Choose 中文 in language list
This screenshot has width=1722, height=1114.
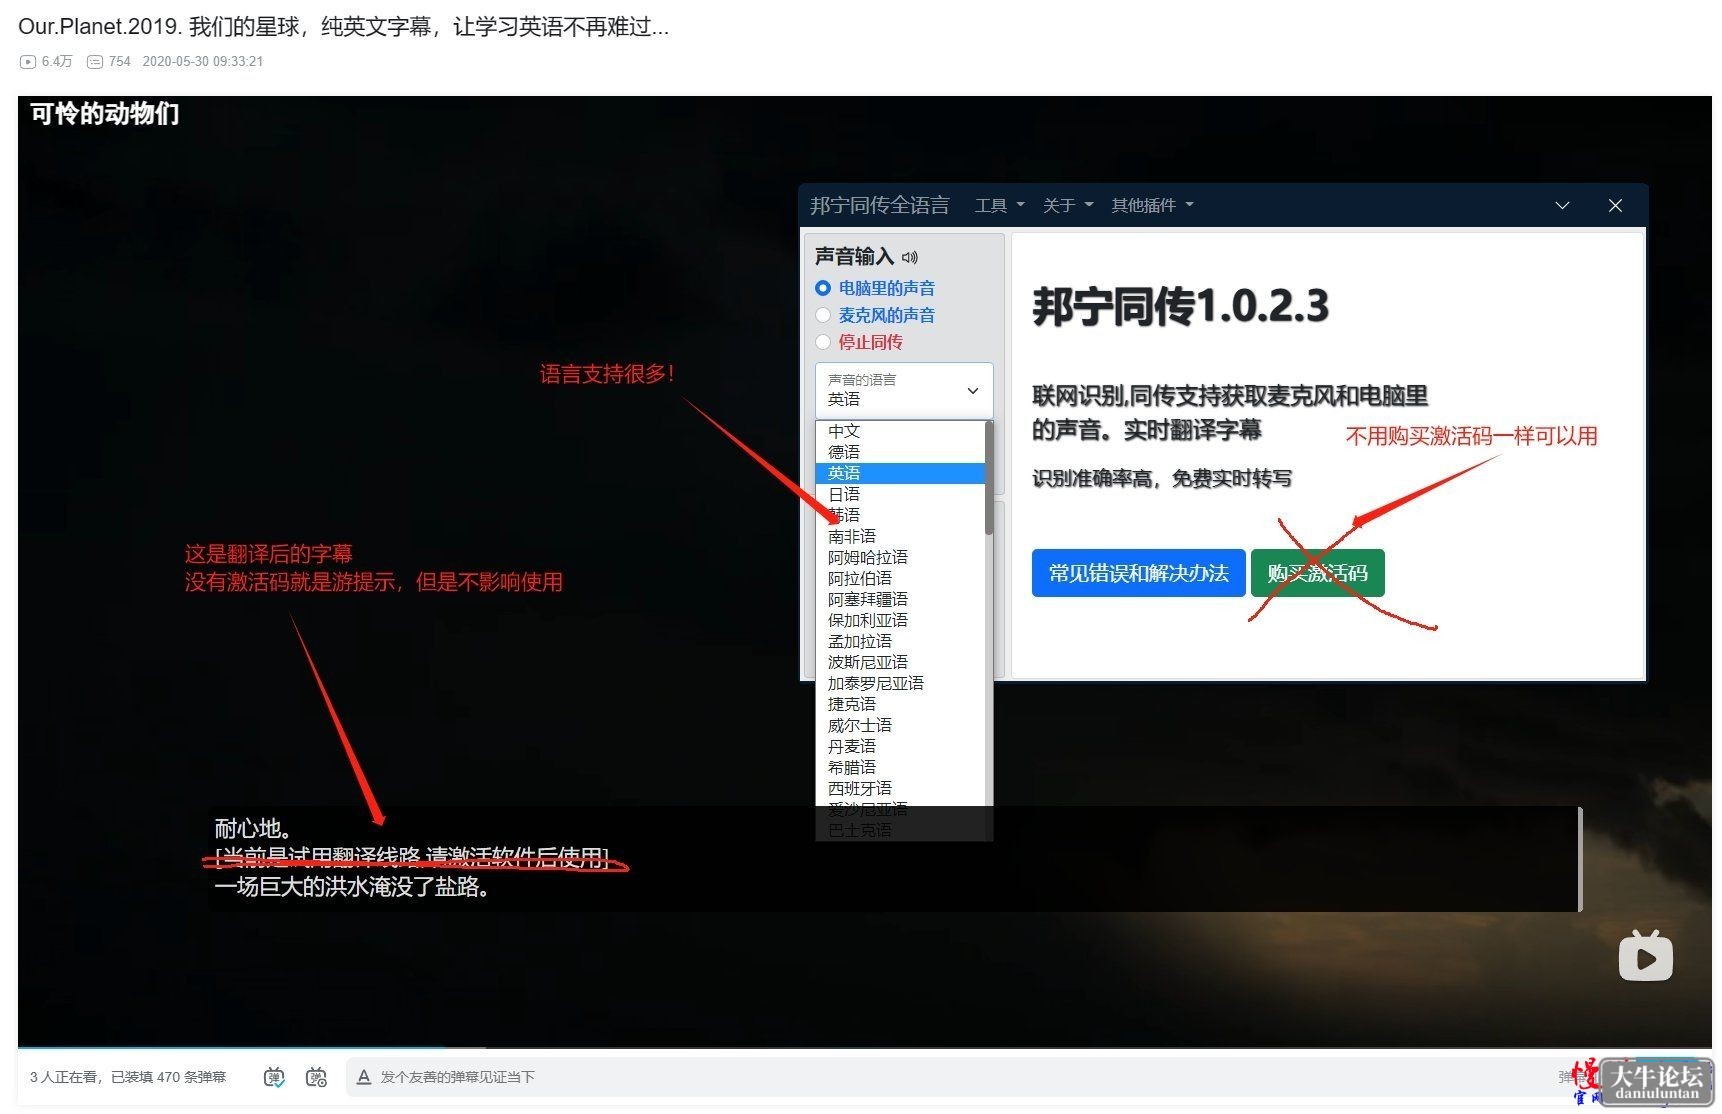click(900, 431)
